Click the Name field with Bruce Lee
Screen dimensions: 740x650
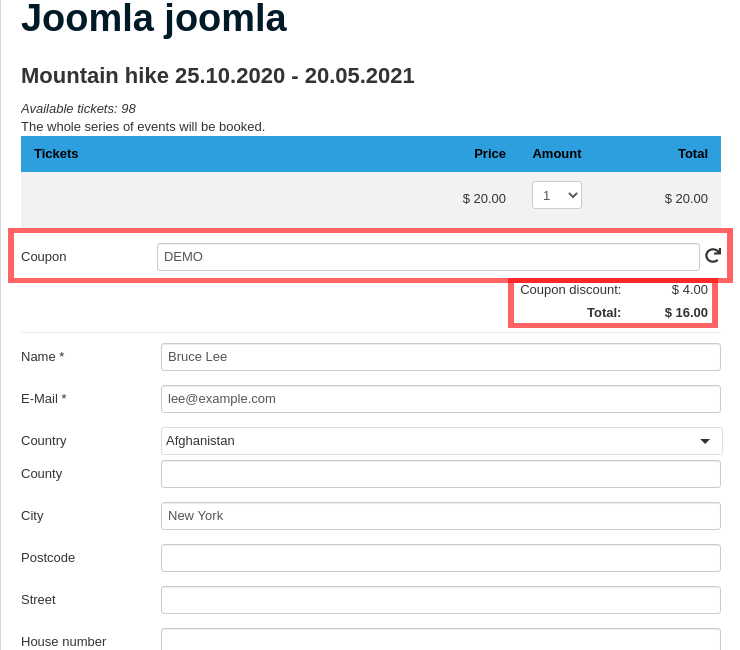click(x=440, y=357)
